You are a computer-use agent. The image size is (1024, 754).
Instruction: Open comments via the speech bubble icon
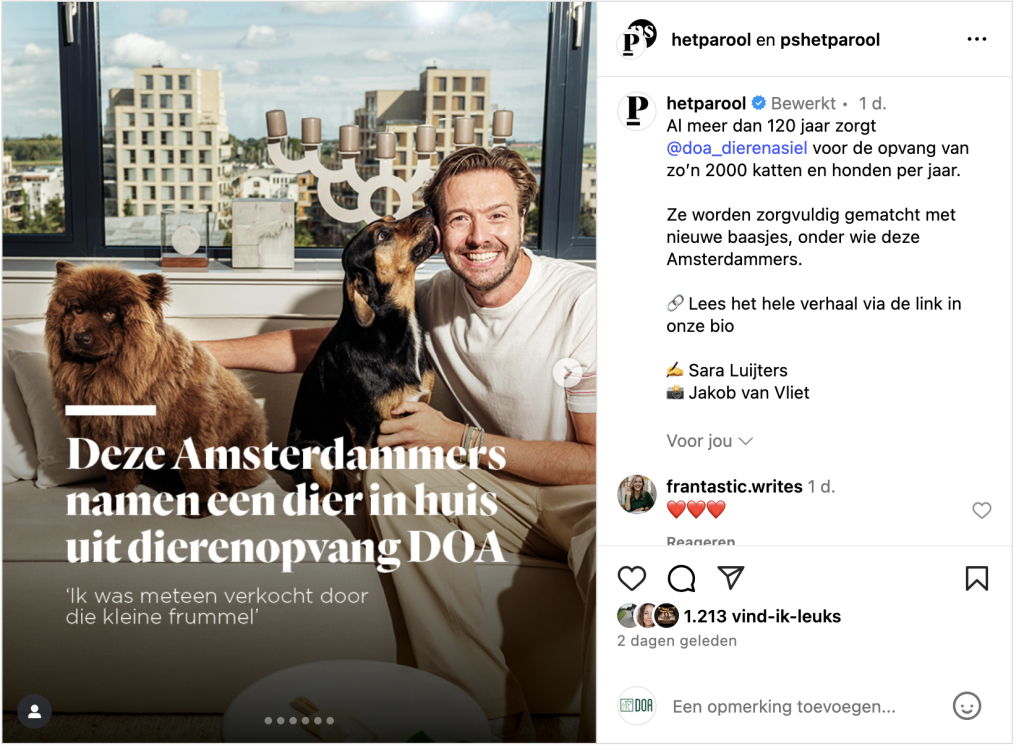681,578
